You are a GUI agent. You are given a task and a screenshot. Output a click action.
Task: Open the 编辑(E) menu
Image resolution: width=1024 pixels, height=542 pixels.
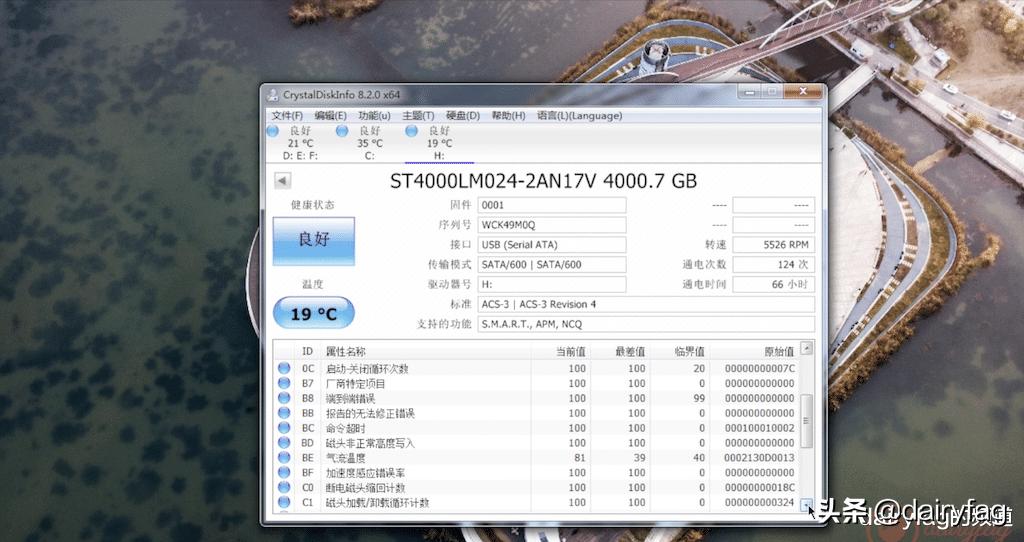pos(330,116)
